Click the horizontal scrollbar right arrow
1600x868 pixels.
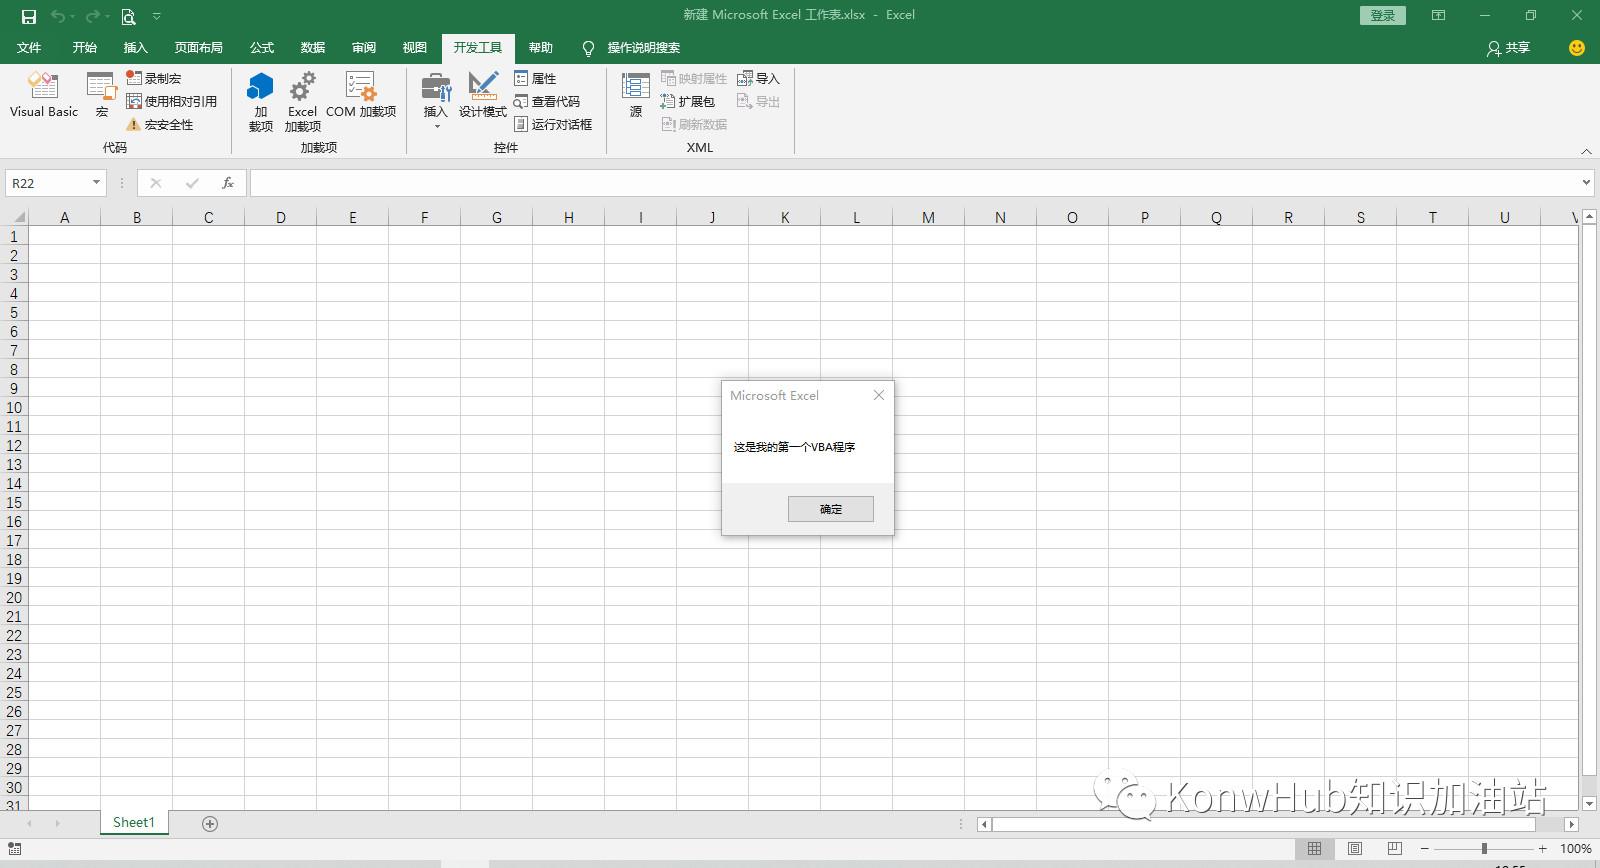(x=1571, y=824)
